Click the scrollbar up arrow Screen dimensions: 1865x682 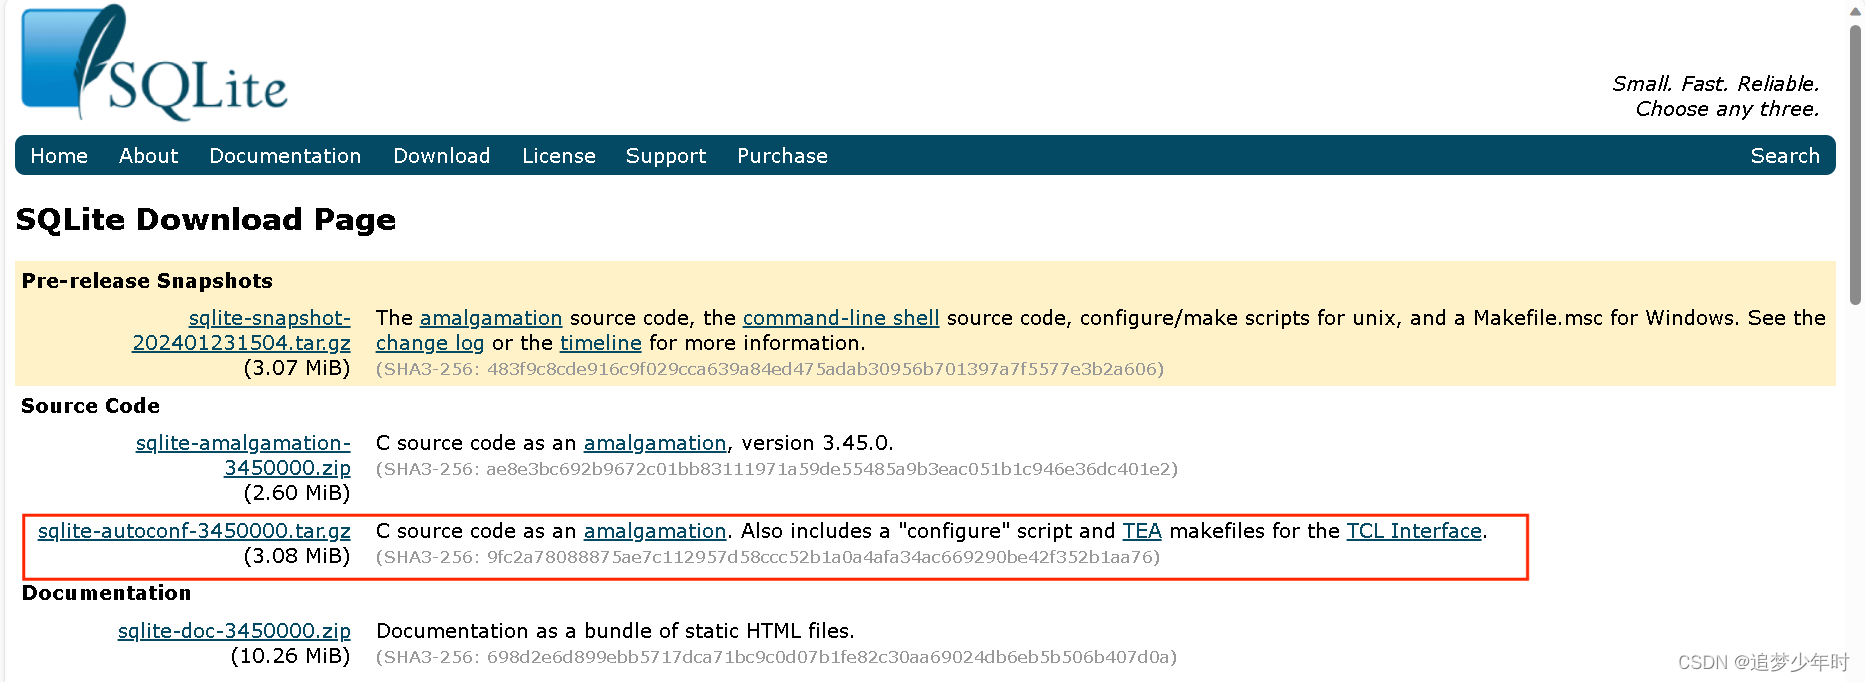click(1855, 10)
